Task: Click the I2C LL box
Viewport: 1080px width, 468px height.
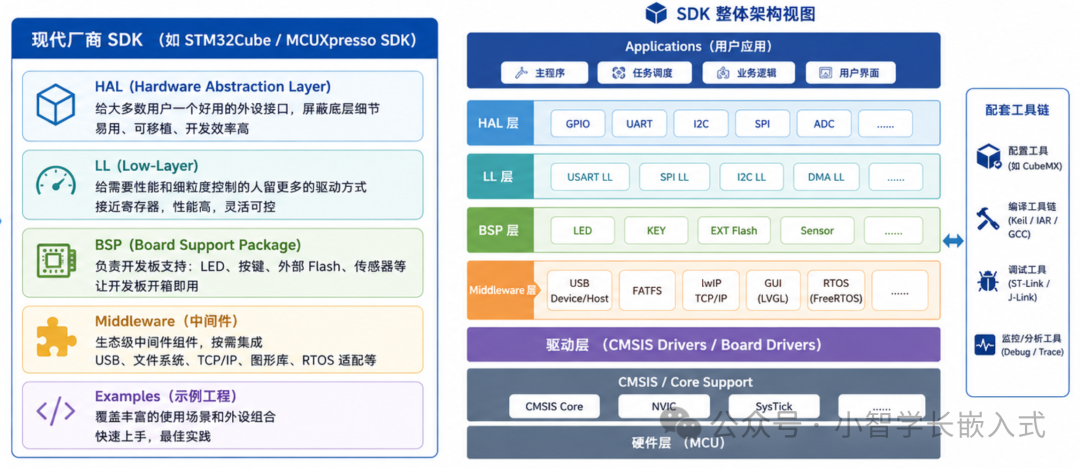Action: (751, 177)
